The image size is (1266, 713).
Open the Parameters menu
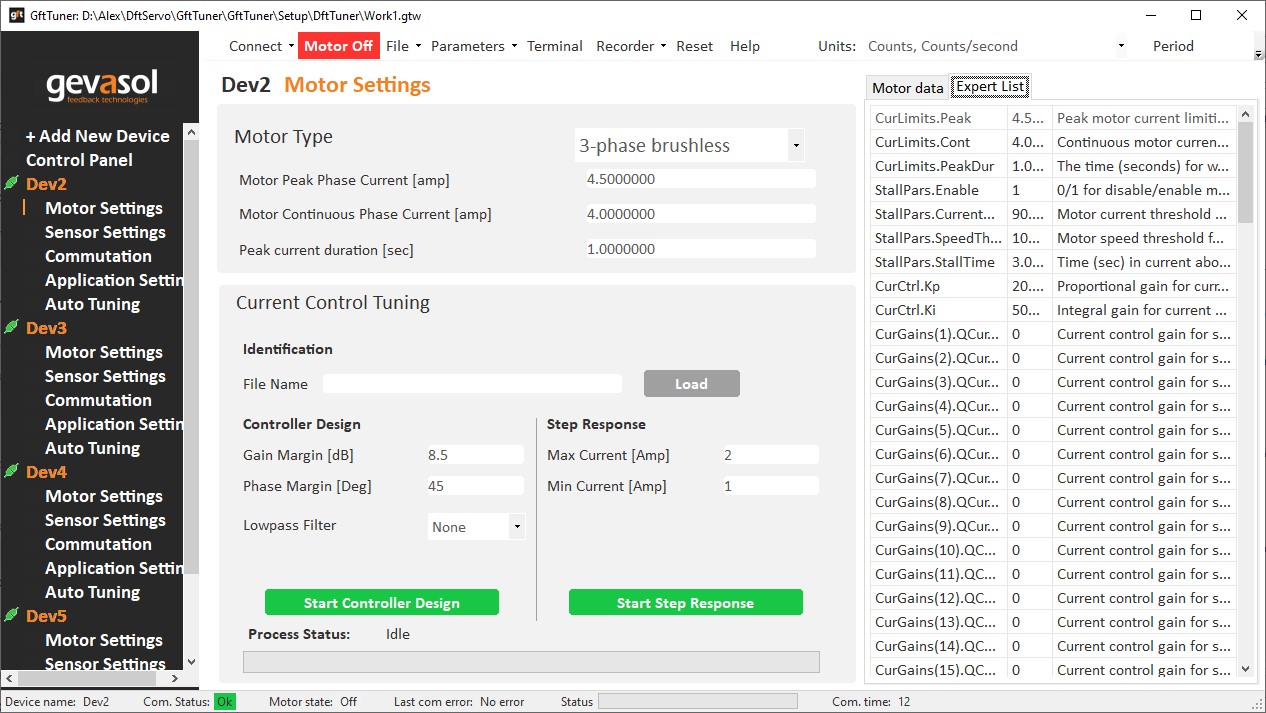[x=473, y=46]
